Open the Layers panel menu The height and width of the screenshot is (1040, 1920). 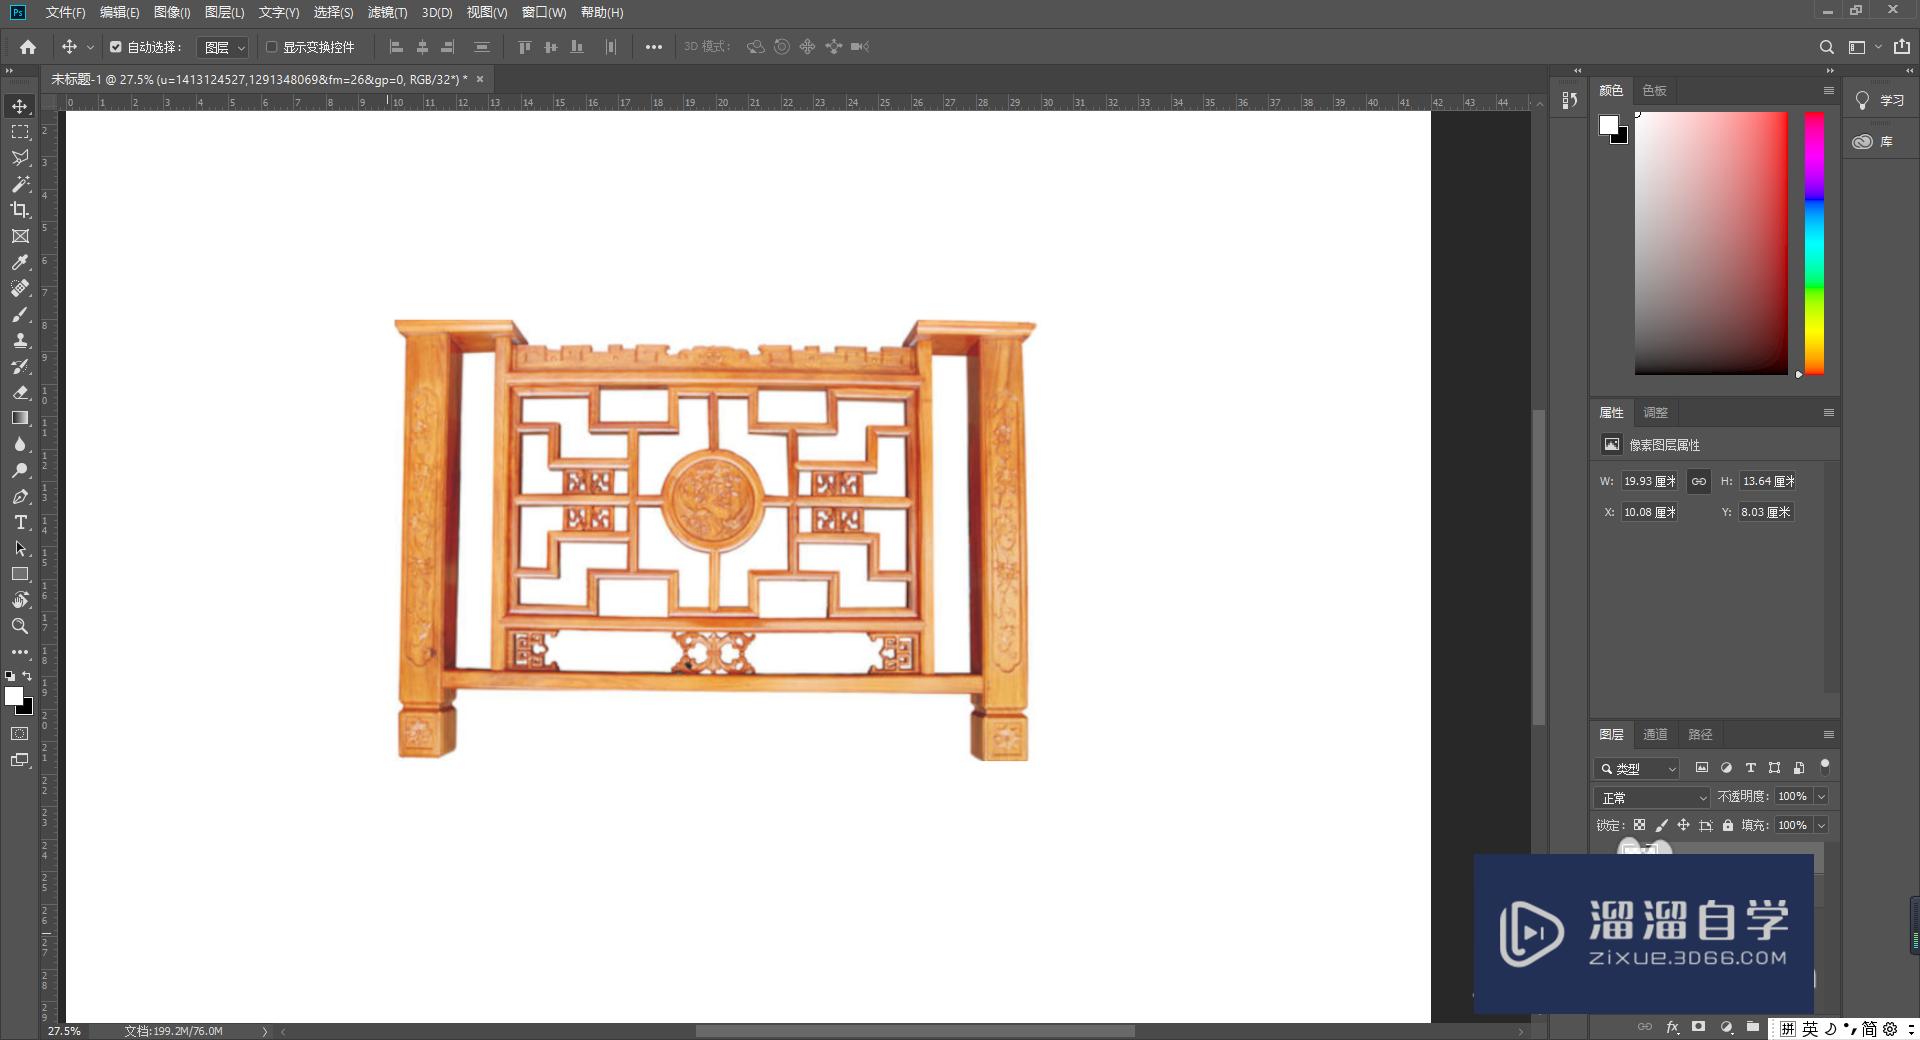pyautogui.click(x=1829, y=734)
